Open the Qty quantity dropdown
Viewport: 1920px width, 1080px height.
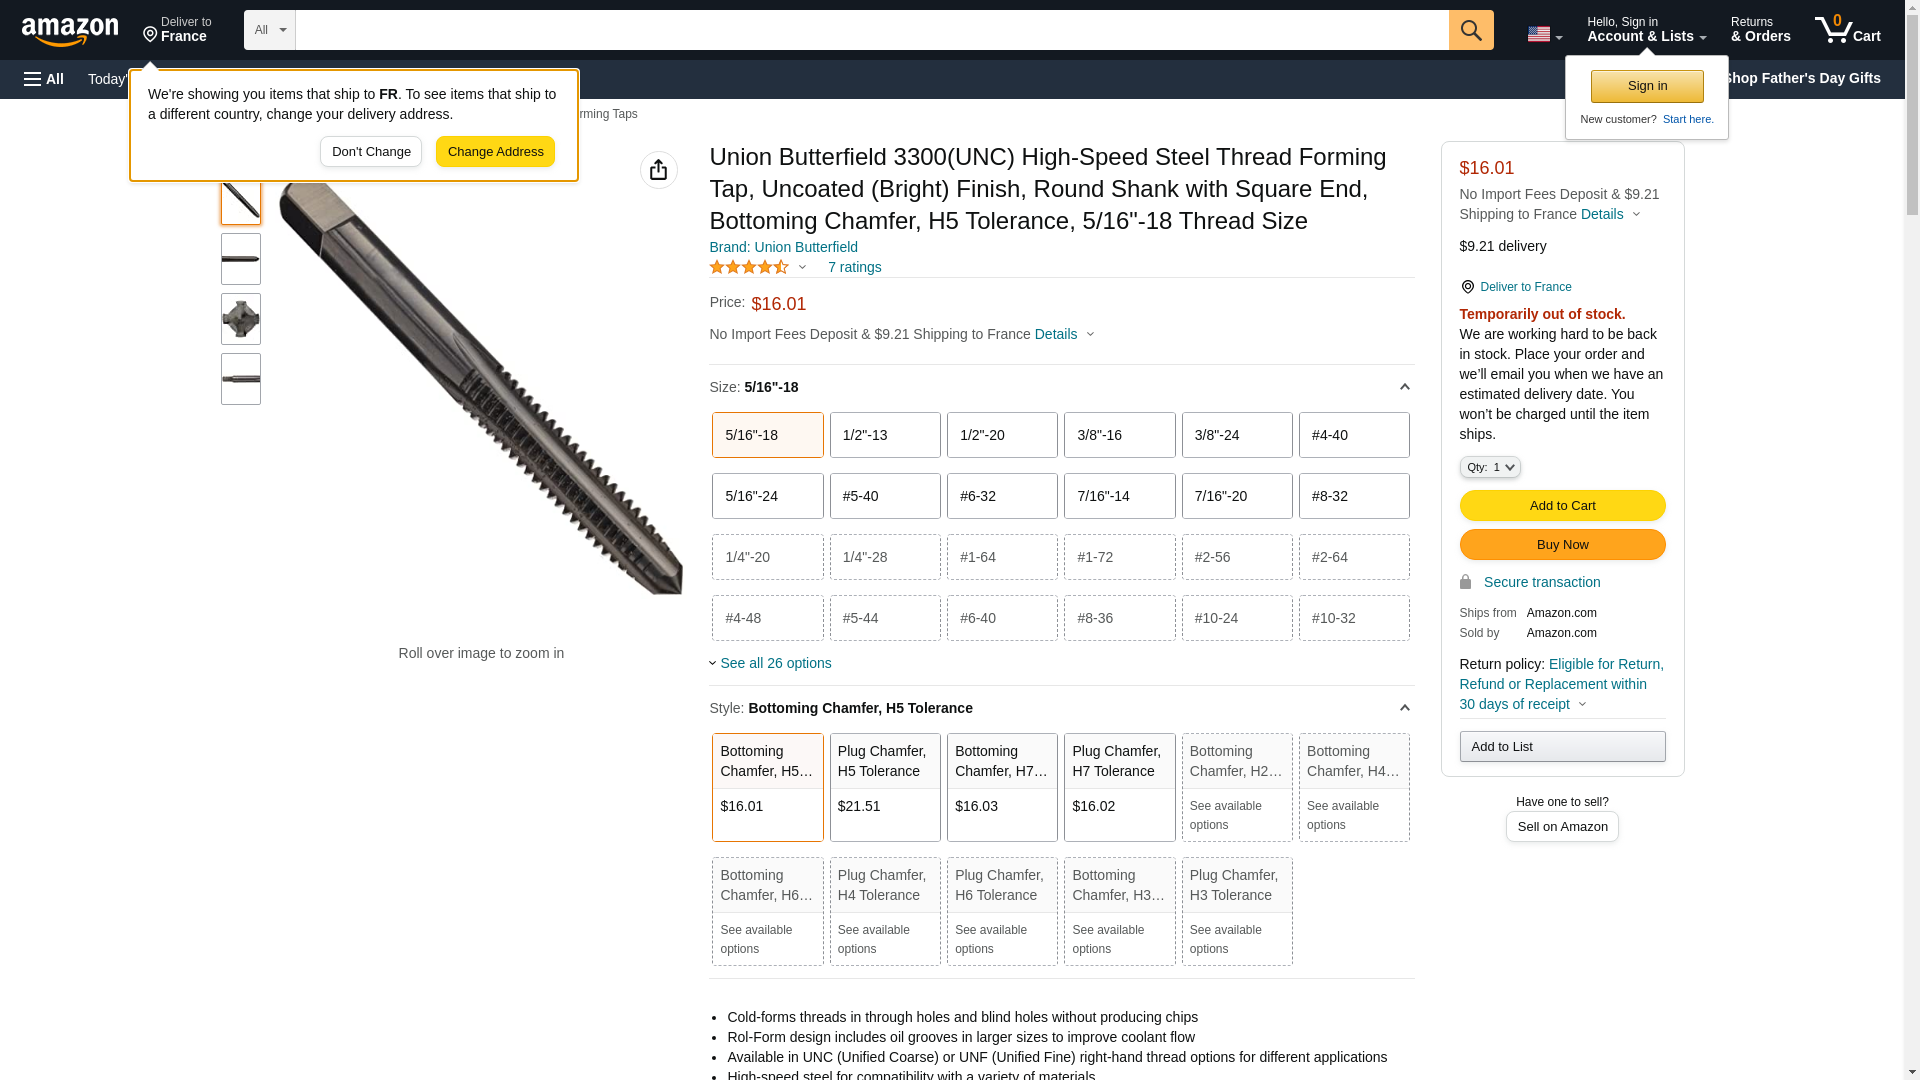[1489, 467]
